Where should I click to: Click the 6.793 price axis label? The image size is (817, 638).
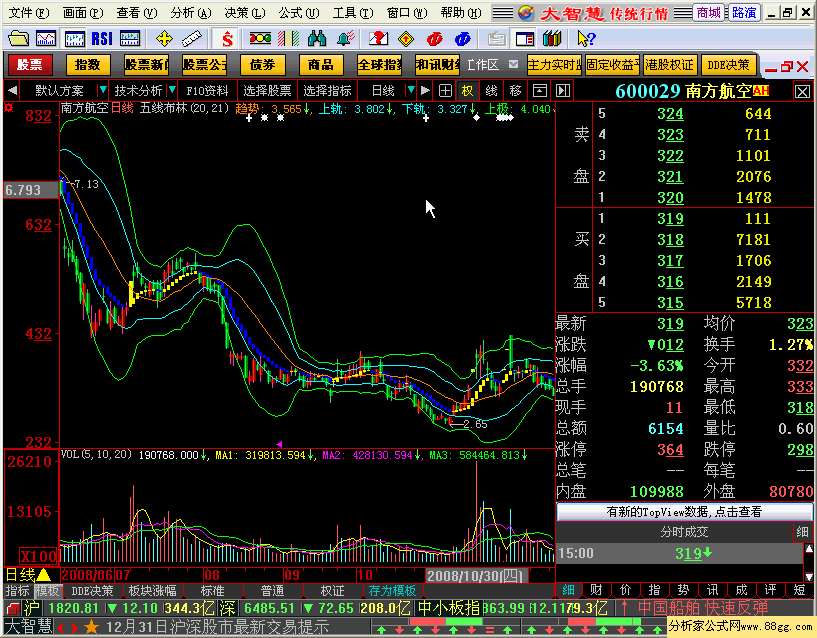point(30,190)
